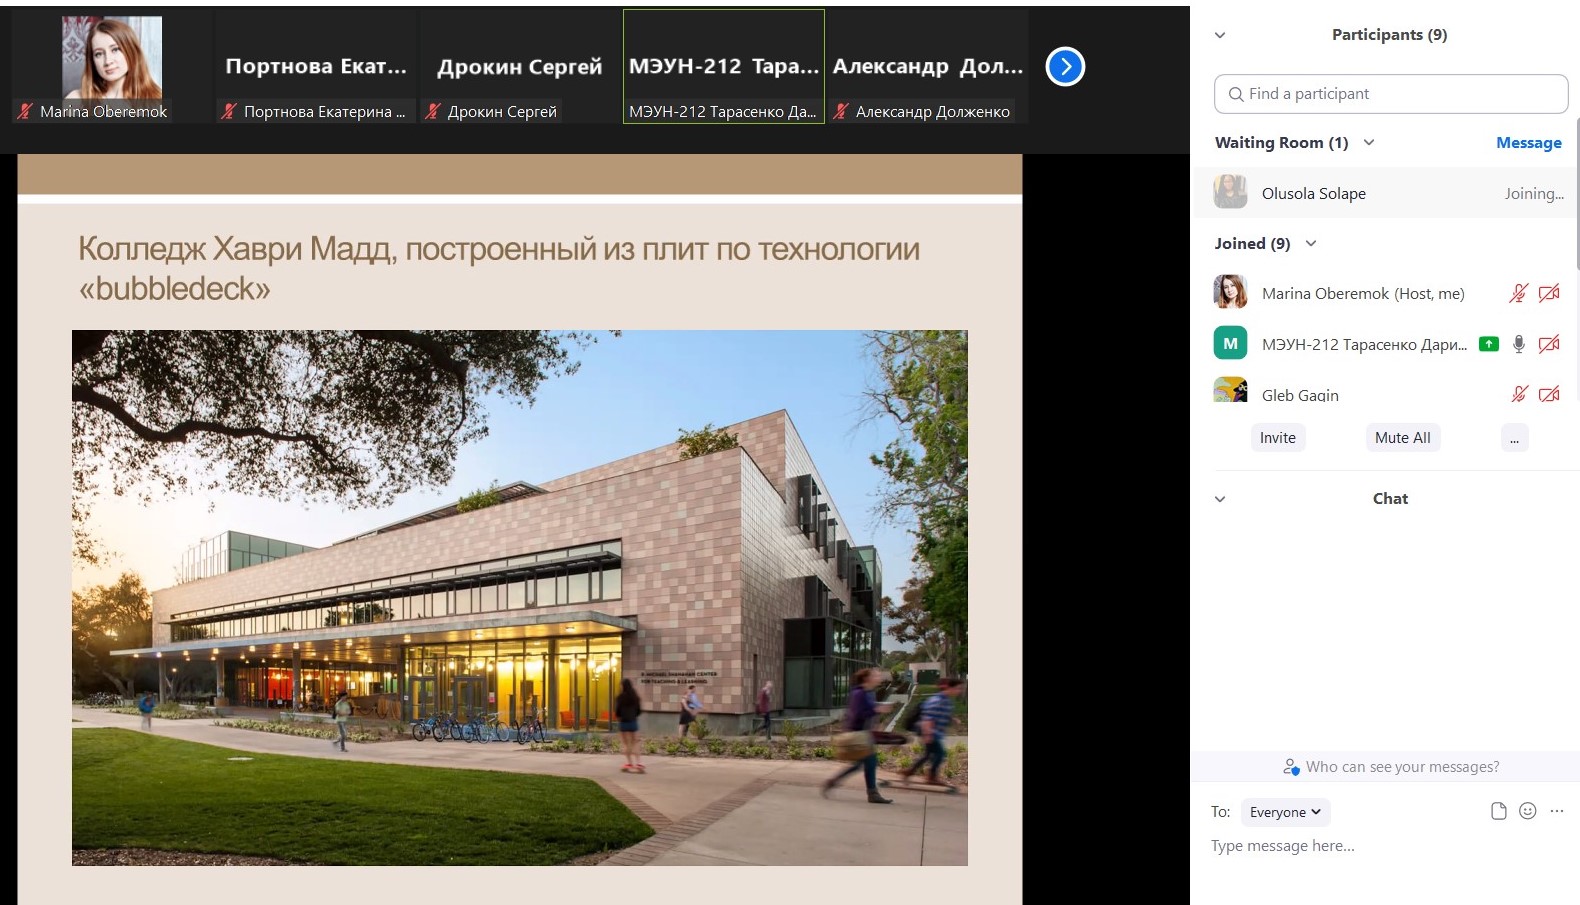Select МЭУН-212 Тарасенко active speaker tile
This screenshot has height=905, width=1580.
point(724,67)
